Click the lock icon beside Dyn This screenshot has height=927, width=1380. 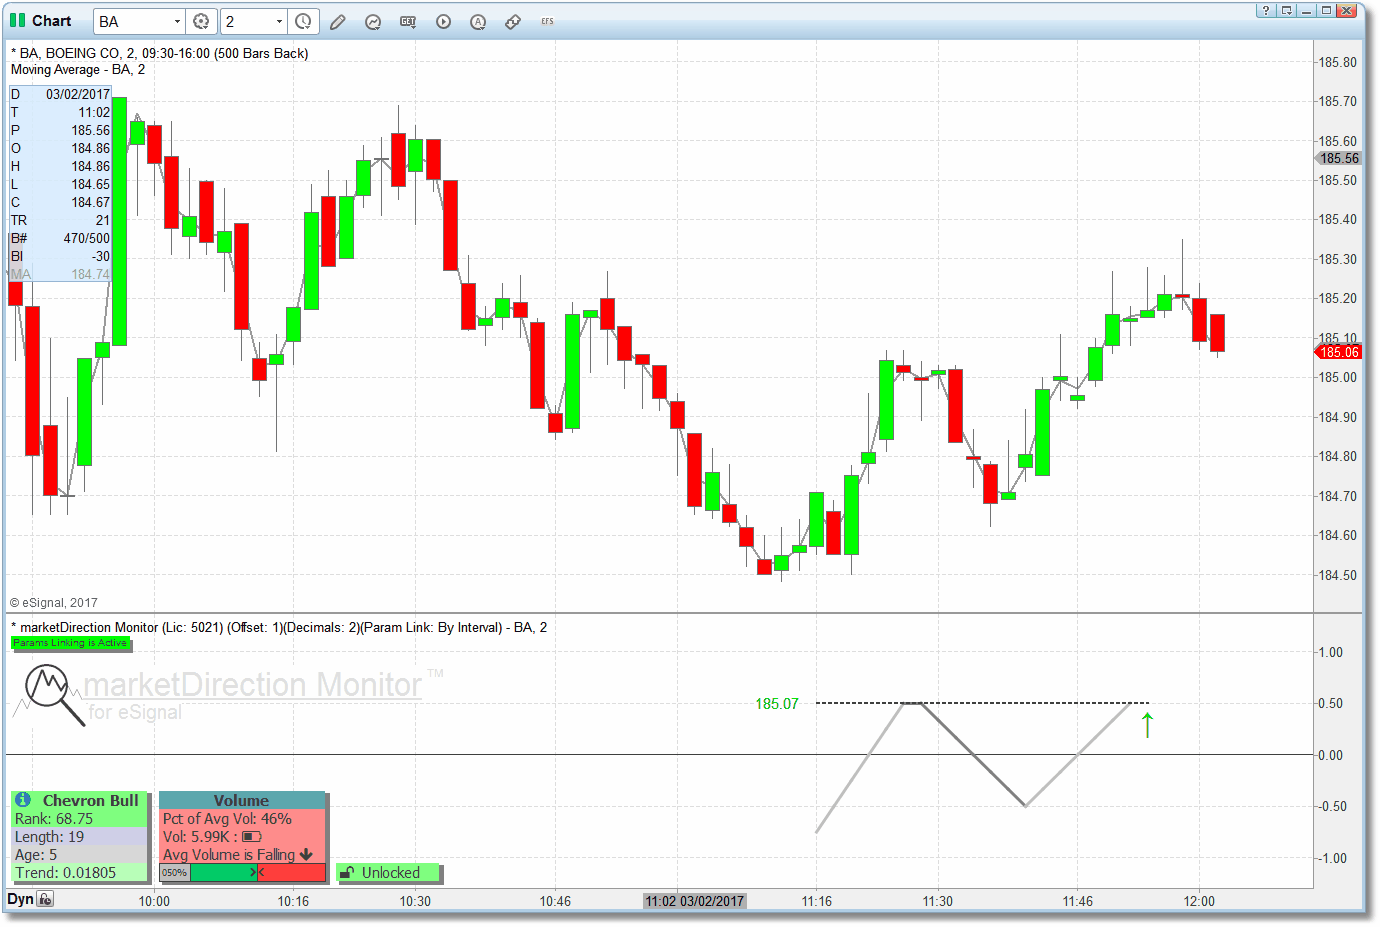point(46,899)
